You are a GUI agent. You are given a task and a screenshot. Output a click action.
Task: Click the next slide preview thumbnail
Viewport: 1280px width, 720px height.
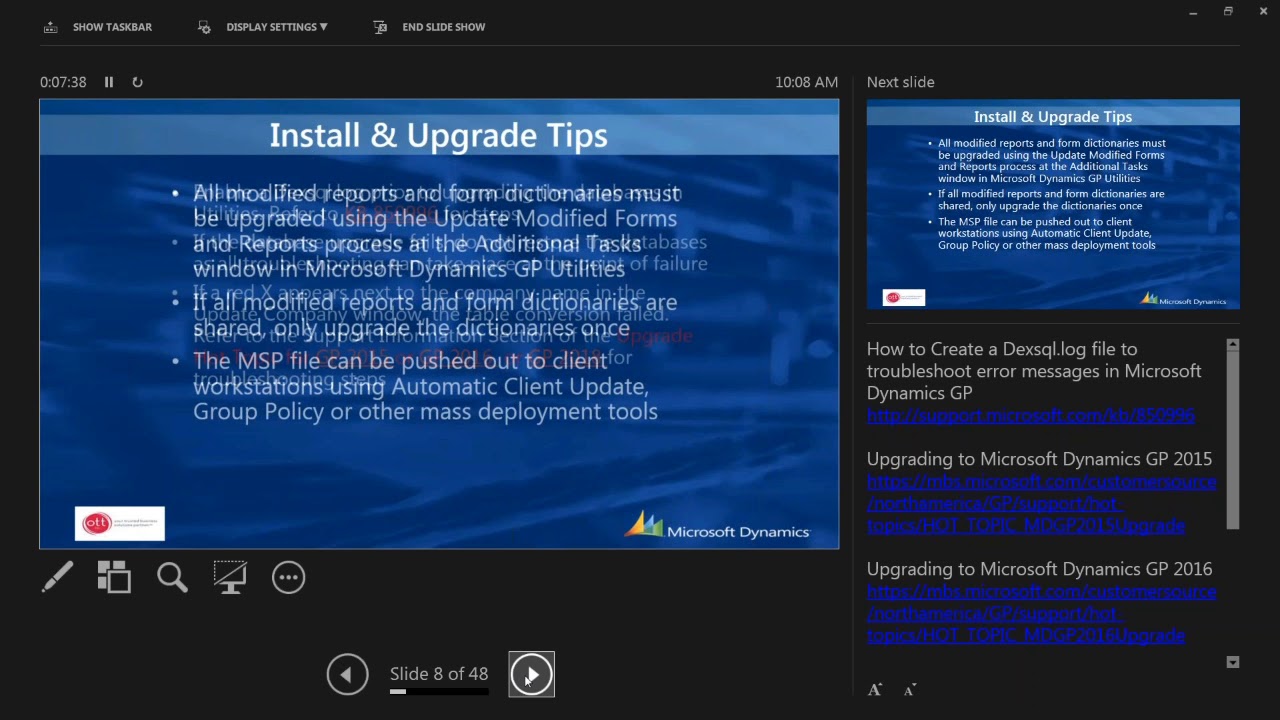tap(1053, 204)
